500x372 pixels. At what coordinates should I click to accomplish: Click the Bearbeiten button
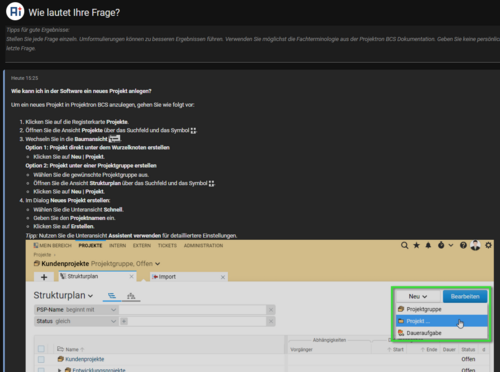pyautogui.click(x=465, y=296)
